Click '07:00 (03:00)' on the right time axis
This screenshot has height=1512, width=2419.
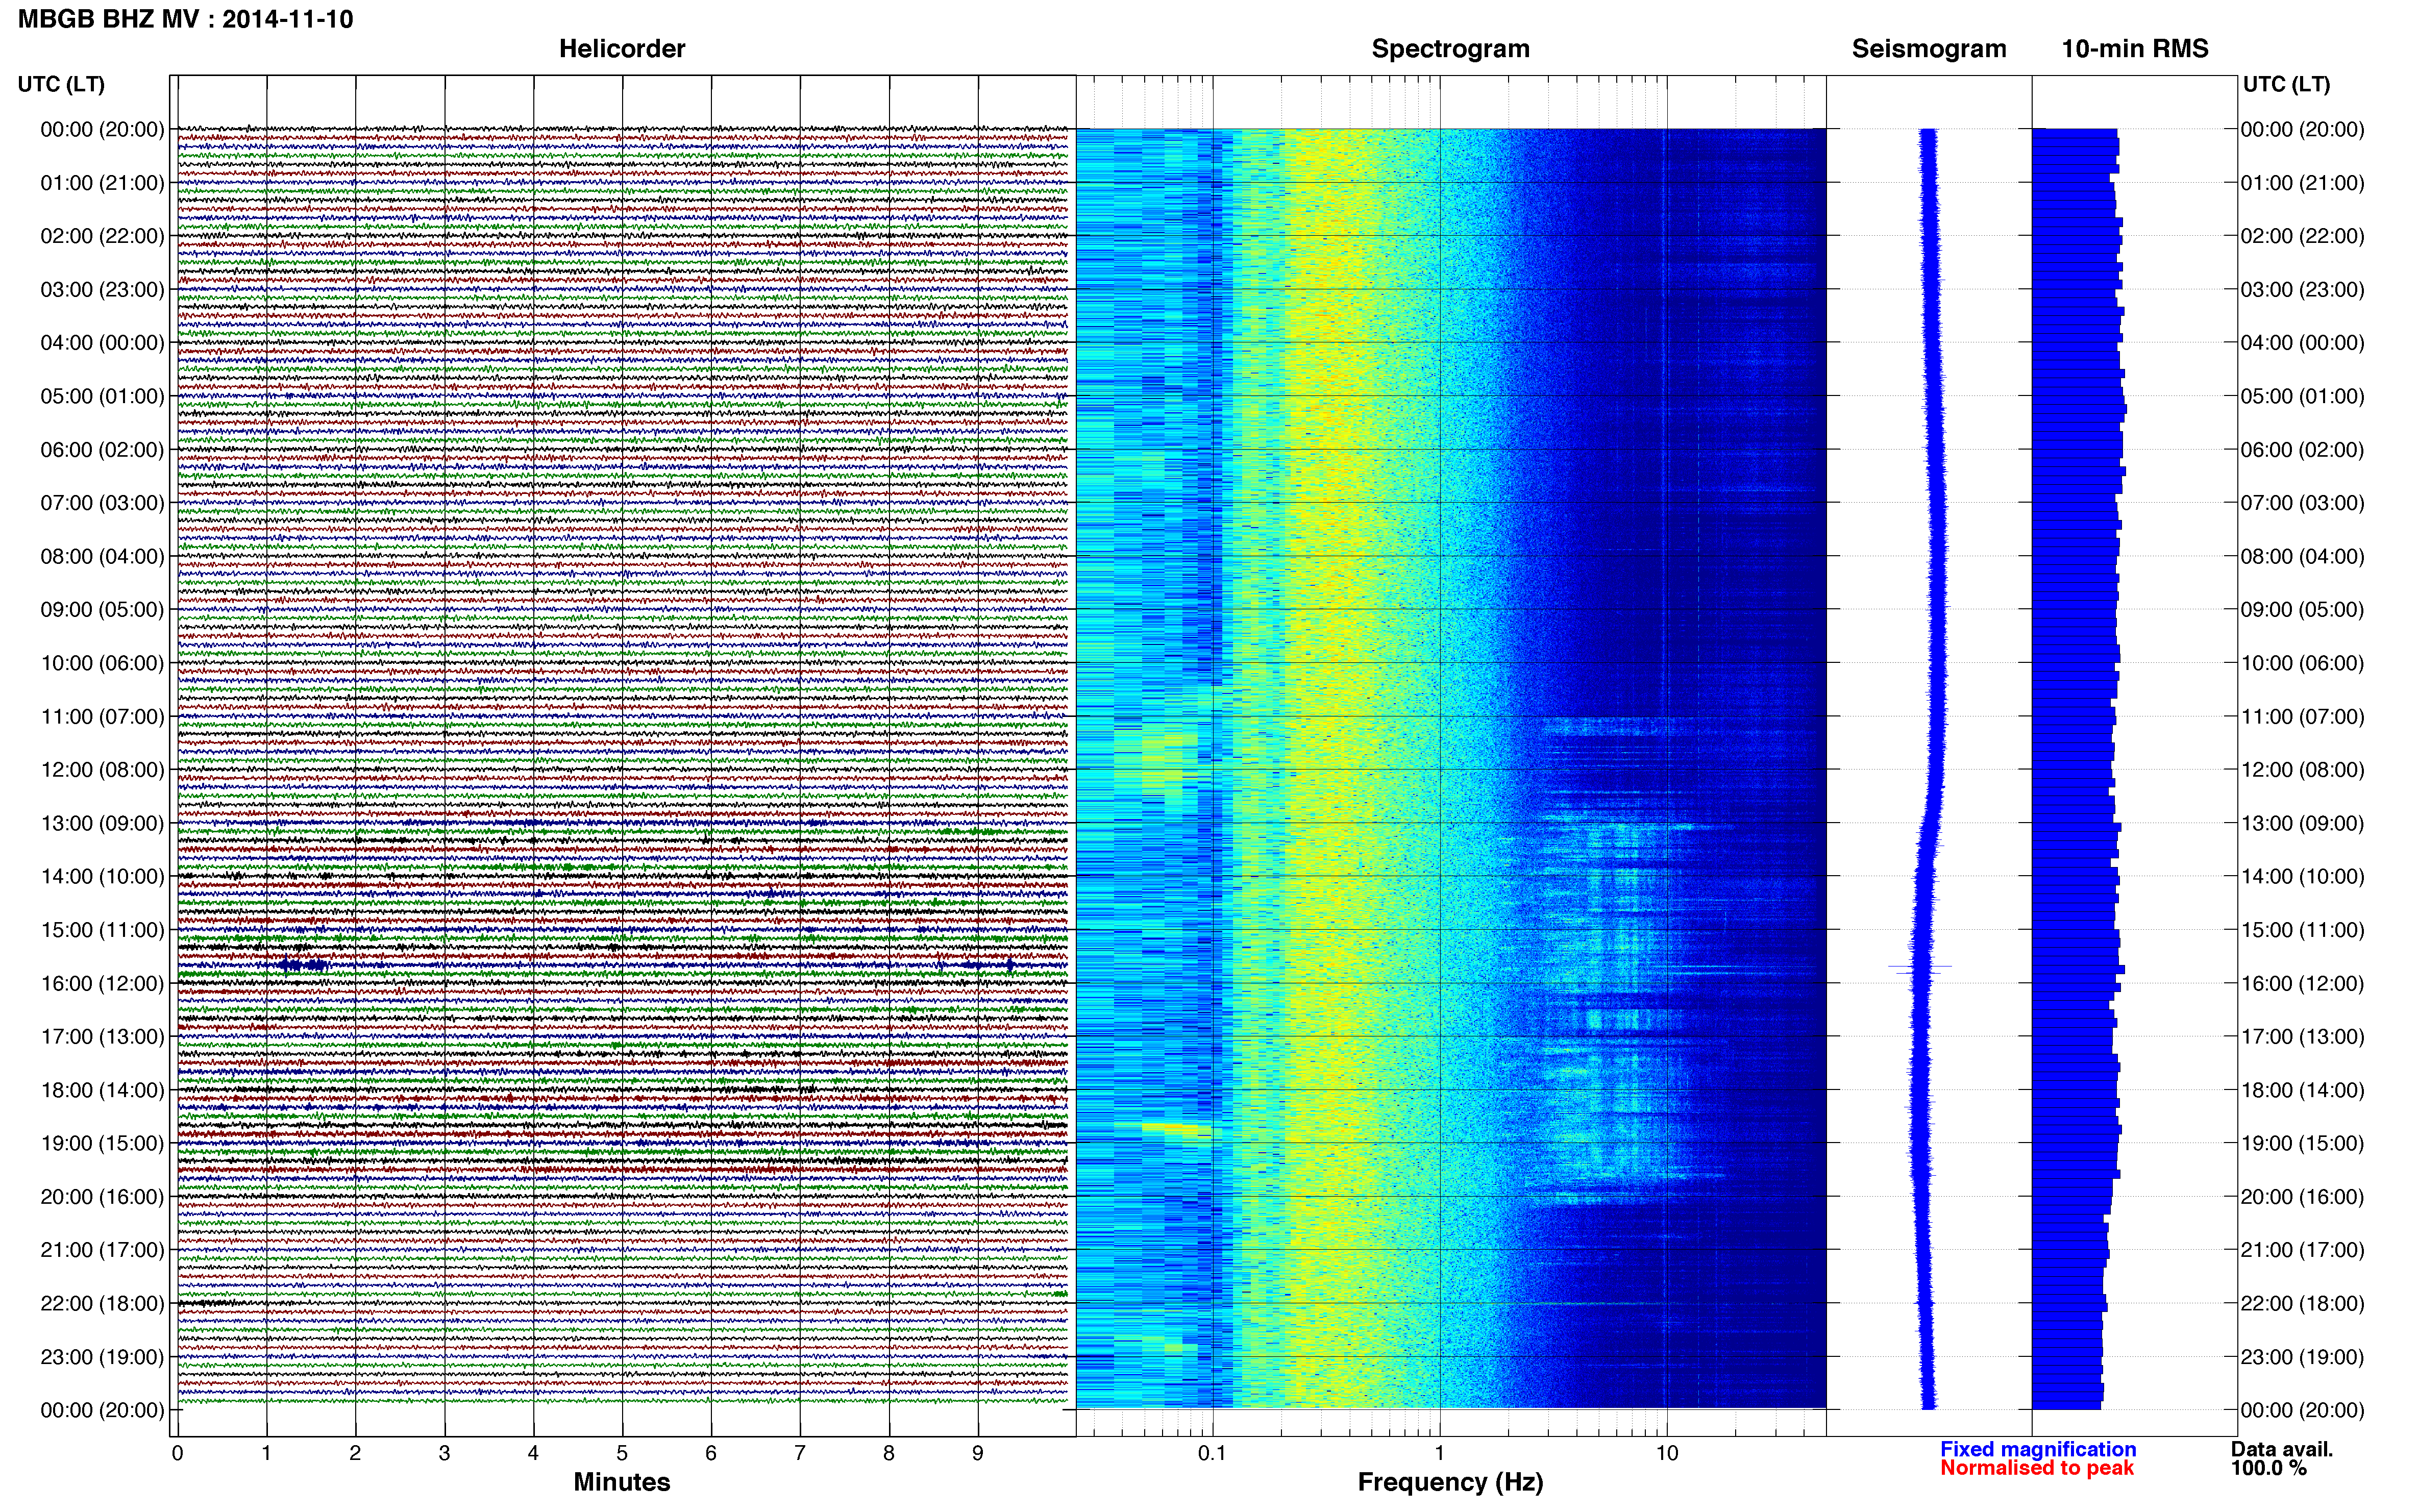[2302, 503]
